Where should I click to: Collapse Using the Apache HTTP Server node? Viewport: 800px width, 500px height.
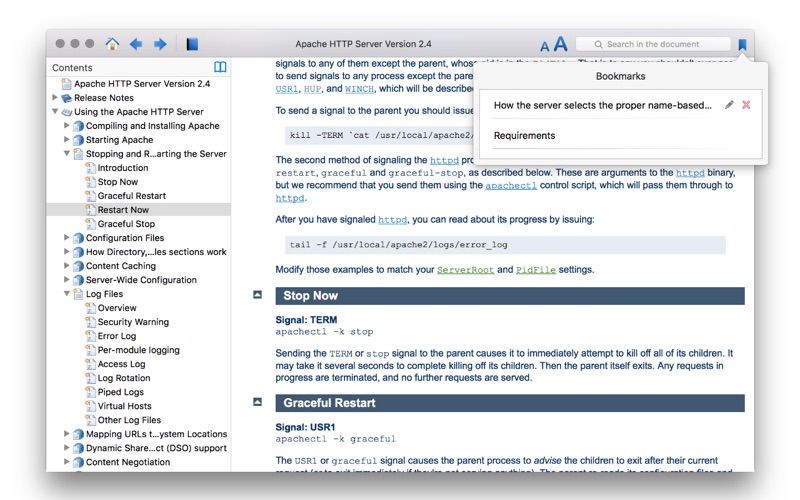(x=55, y=111)
